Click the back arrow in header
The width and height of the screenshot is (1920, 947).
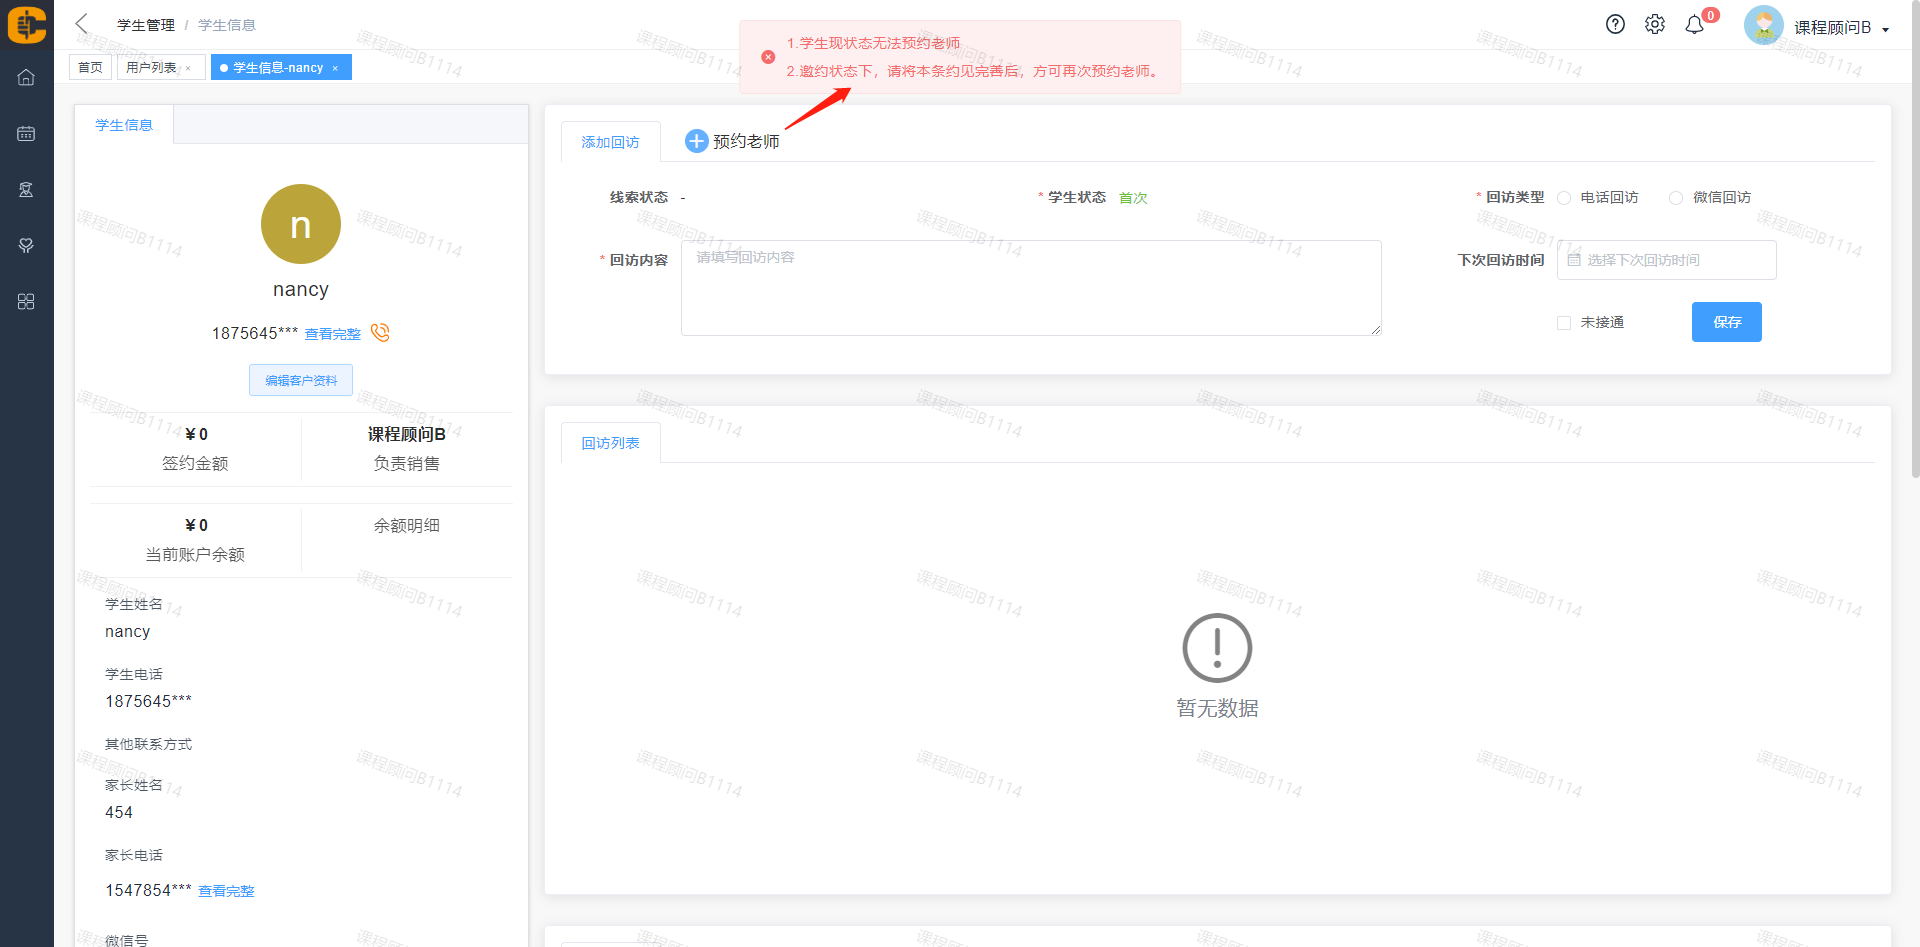pyautogui.click(x=82, y=24)
